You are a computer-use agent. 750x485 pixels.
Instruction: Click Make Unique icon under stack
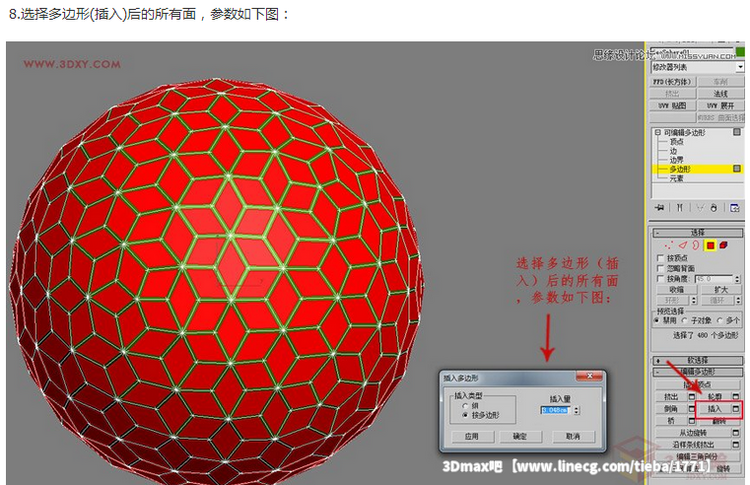coord(700,208)
